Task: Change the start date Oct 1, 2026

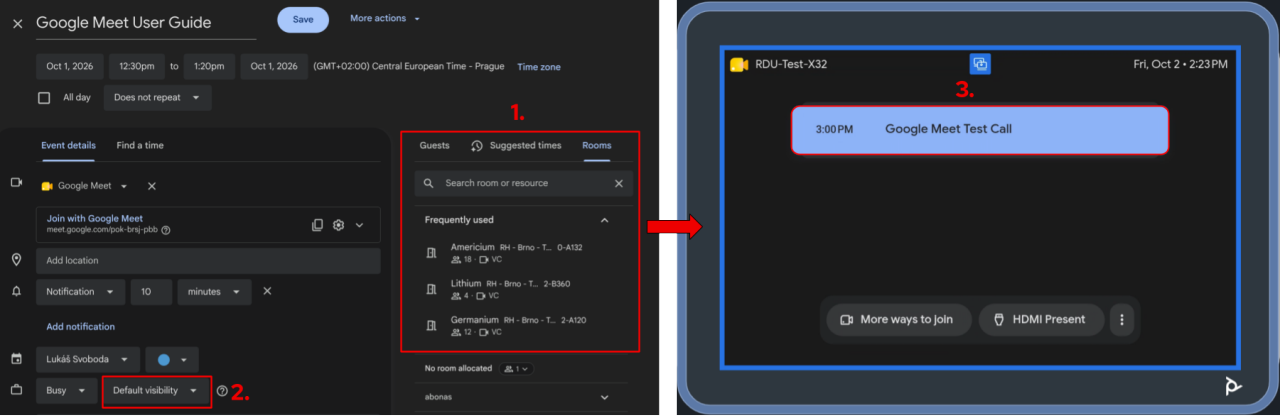Action: (x=70, y=67)
